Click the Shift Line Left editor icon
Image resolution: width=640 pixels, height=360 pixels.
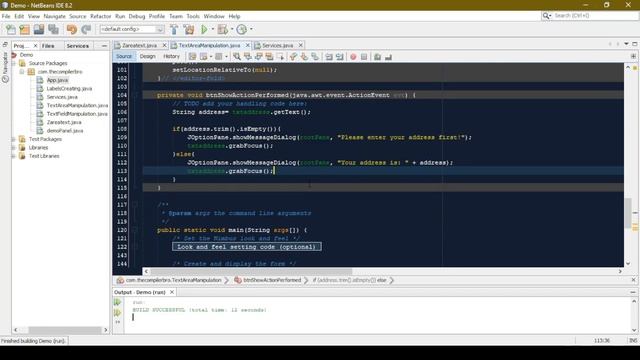coord(329,57)
